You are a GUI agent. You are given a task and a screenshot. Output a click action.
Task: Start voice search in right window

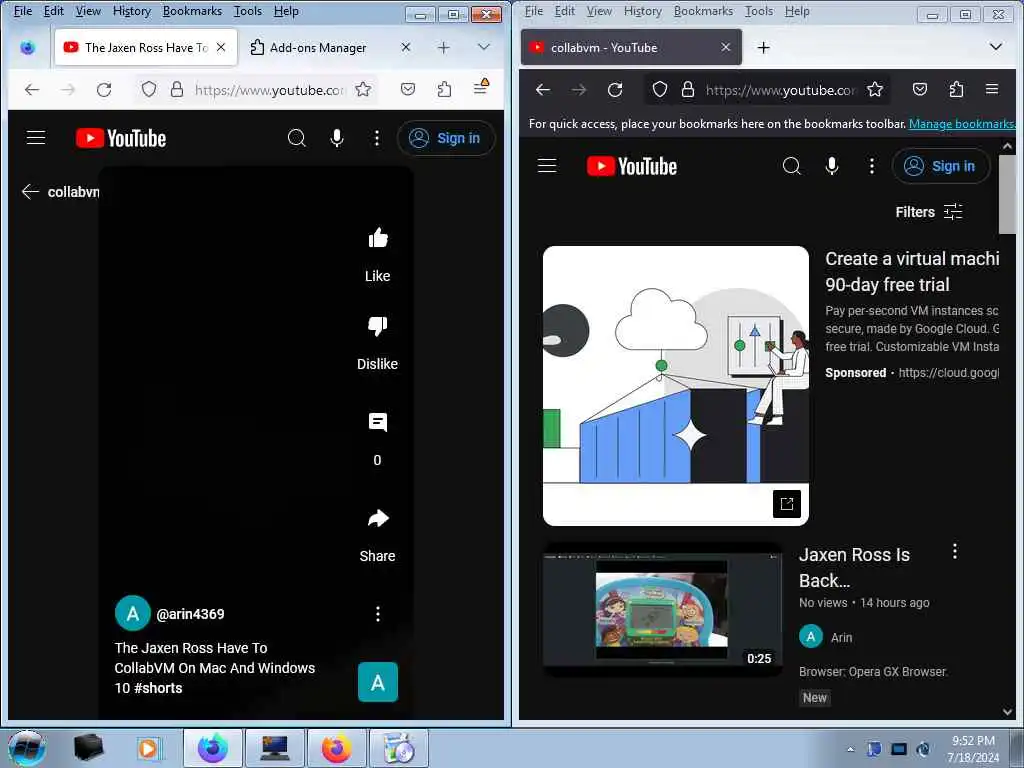pos(832,166)
